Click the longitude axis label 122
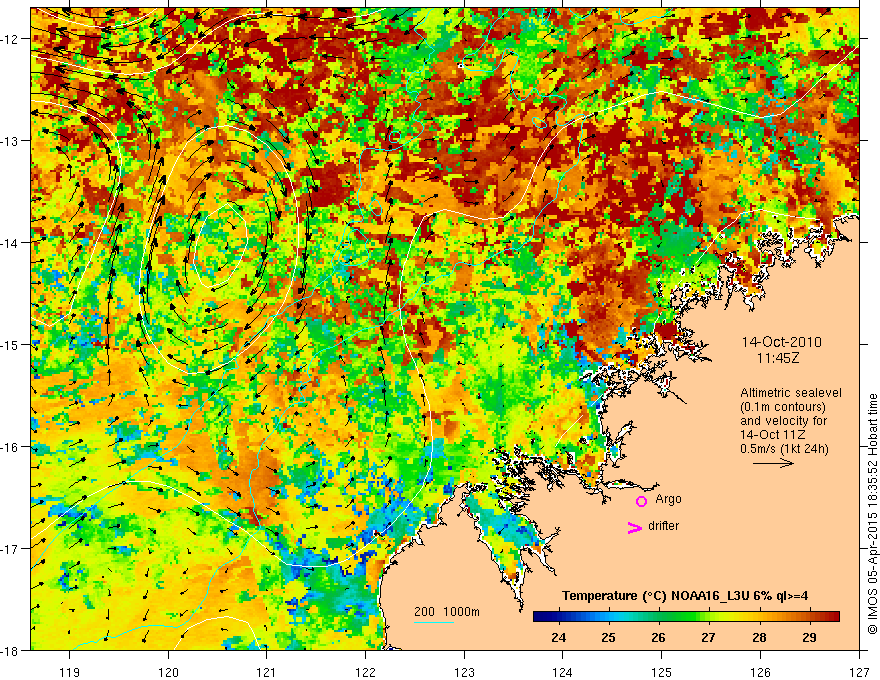 coord(365,672)
